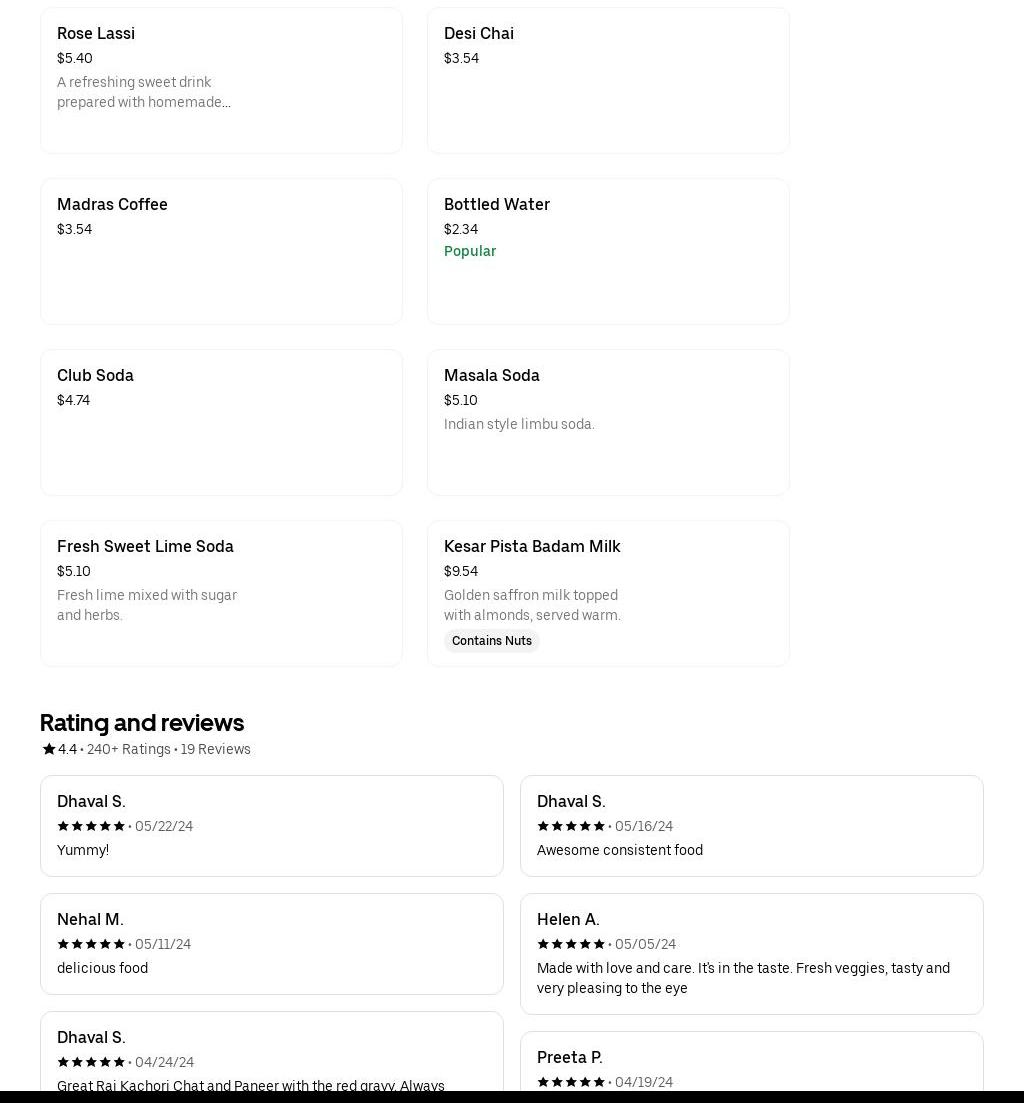This screenshot has height=1103, width=1024.
Task: Choose the Bottled Water item
Action: [x=608, y=252]
